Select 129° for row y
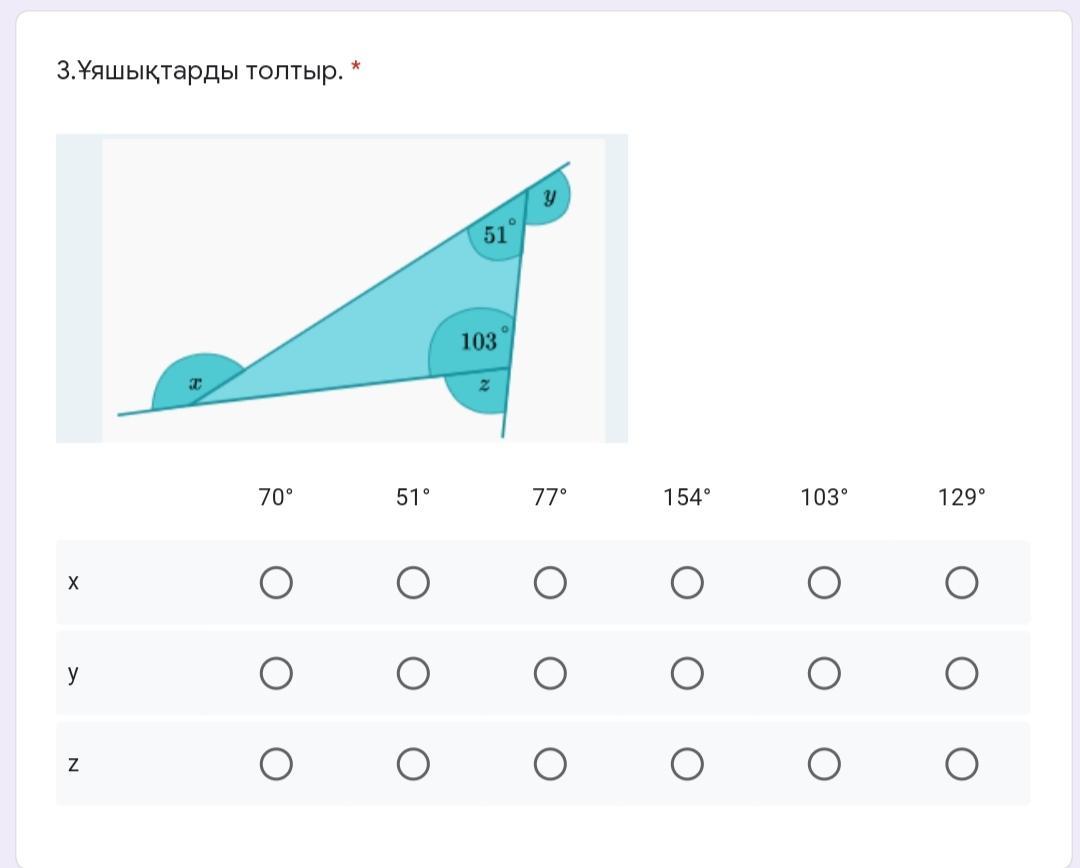Screen dimensions: 1080x868 pyautogui.click(x=962, y=674)
